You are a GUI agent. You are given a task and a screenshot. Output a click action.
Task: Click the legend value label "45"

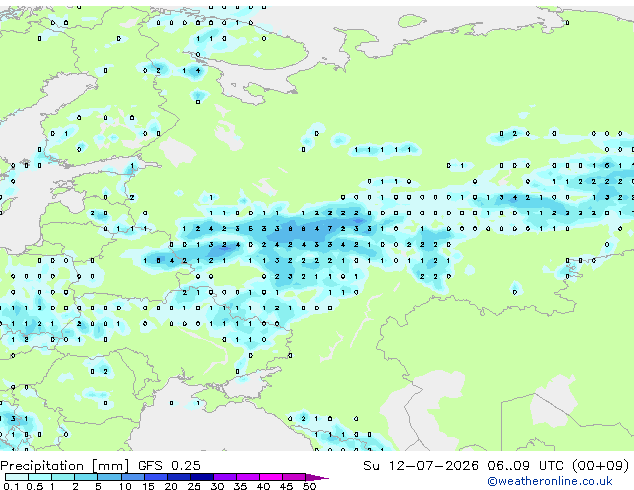286,486
